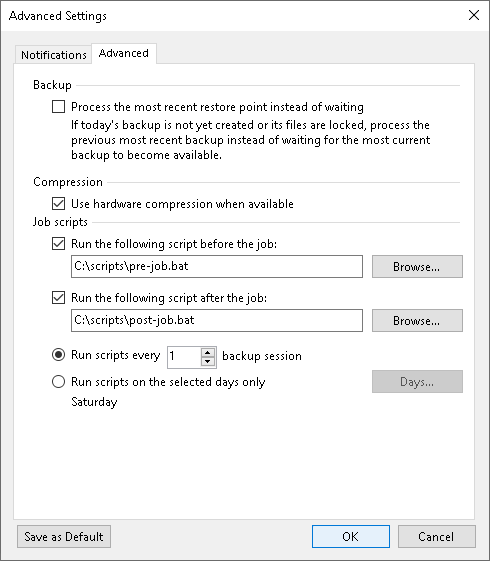Click the Compression section heading
This screenshot has width=490, height=561.
coord(68,182)
